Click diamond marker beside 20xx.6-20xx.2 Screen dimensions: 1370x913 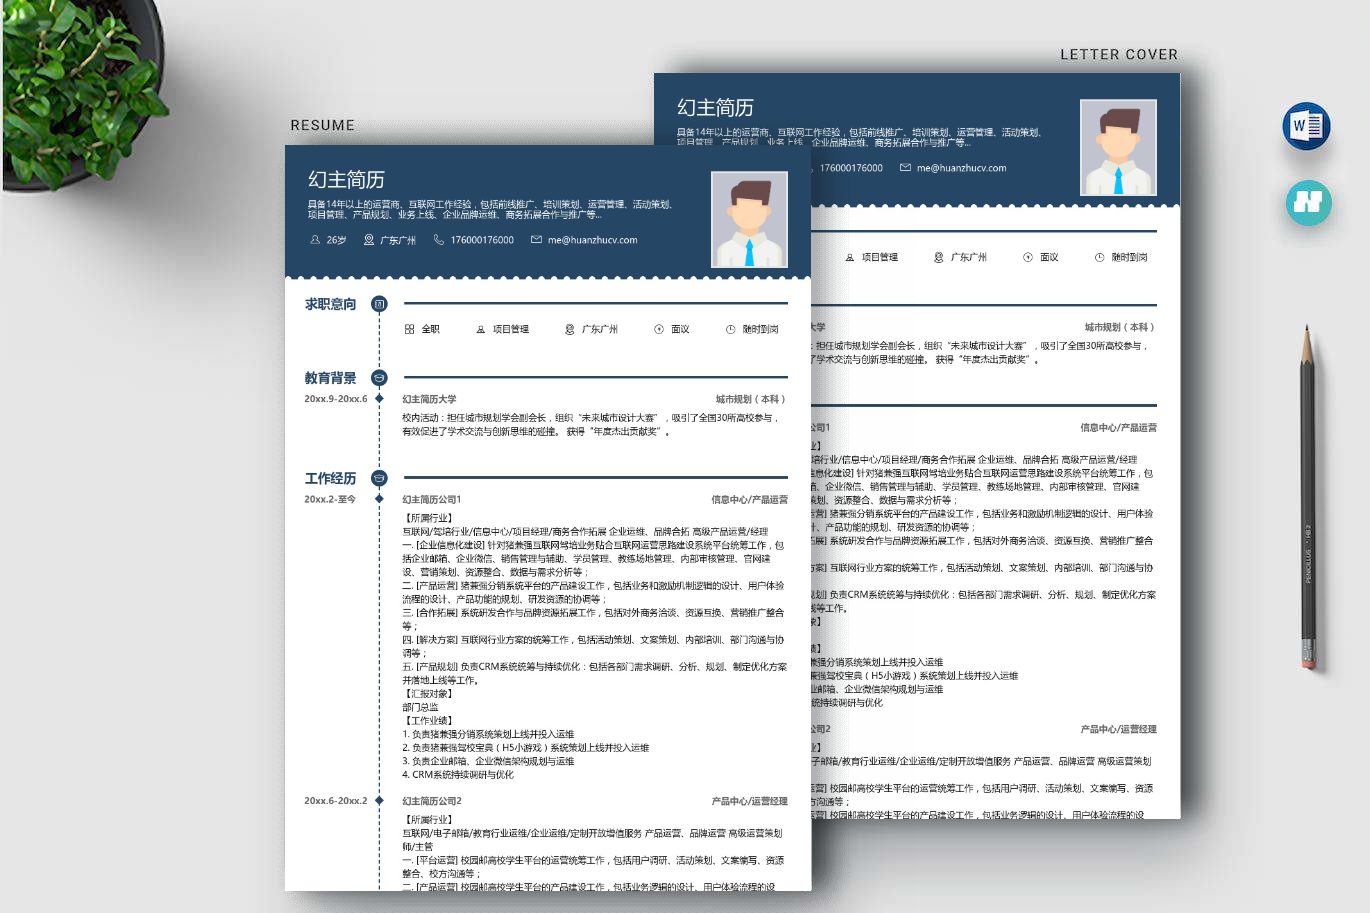[x=379, y=801]
